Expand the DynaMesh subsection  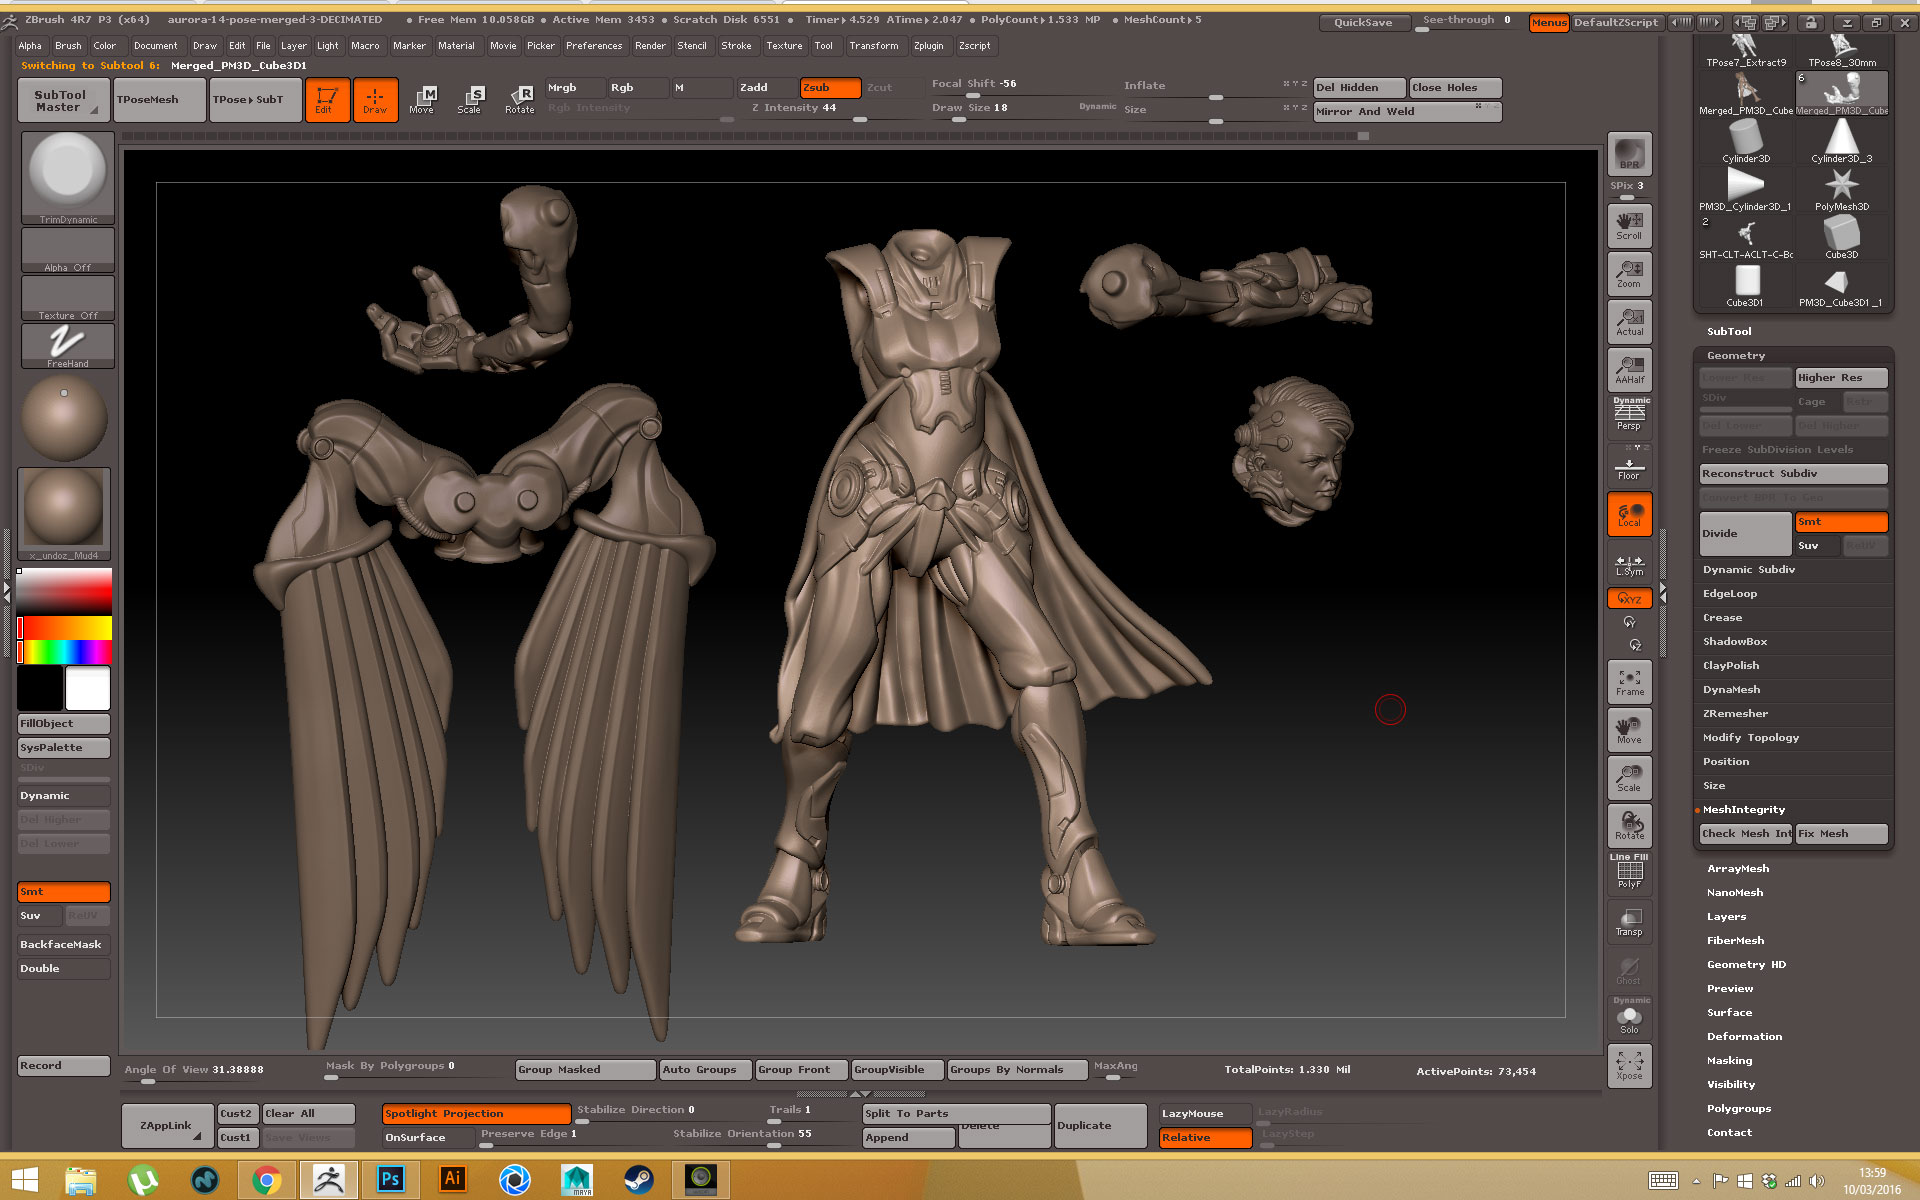[1731, 690]
